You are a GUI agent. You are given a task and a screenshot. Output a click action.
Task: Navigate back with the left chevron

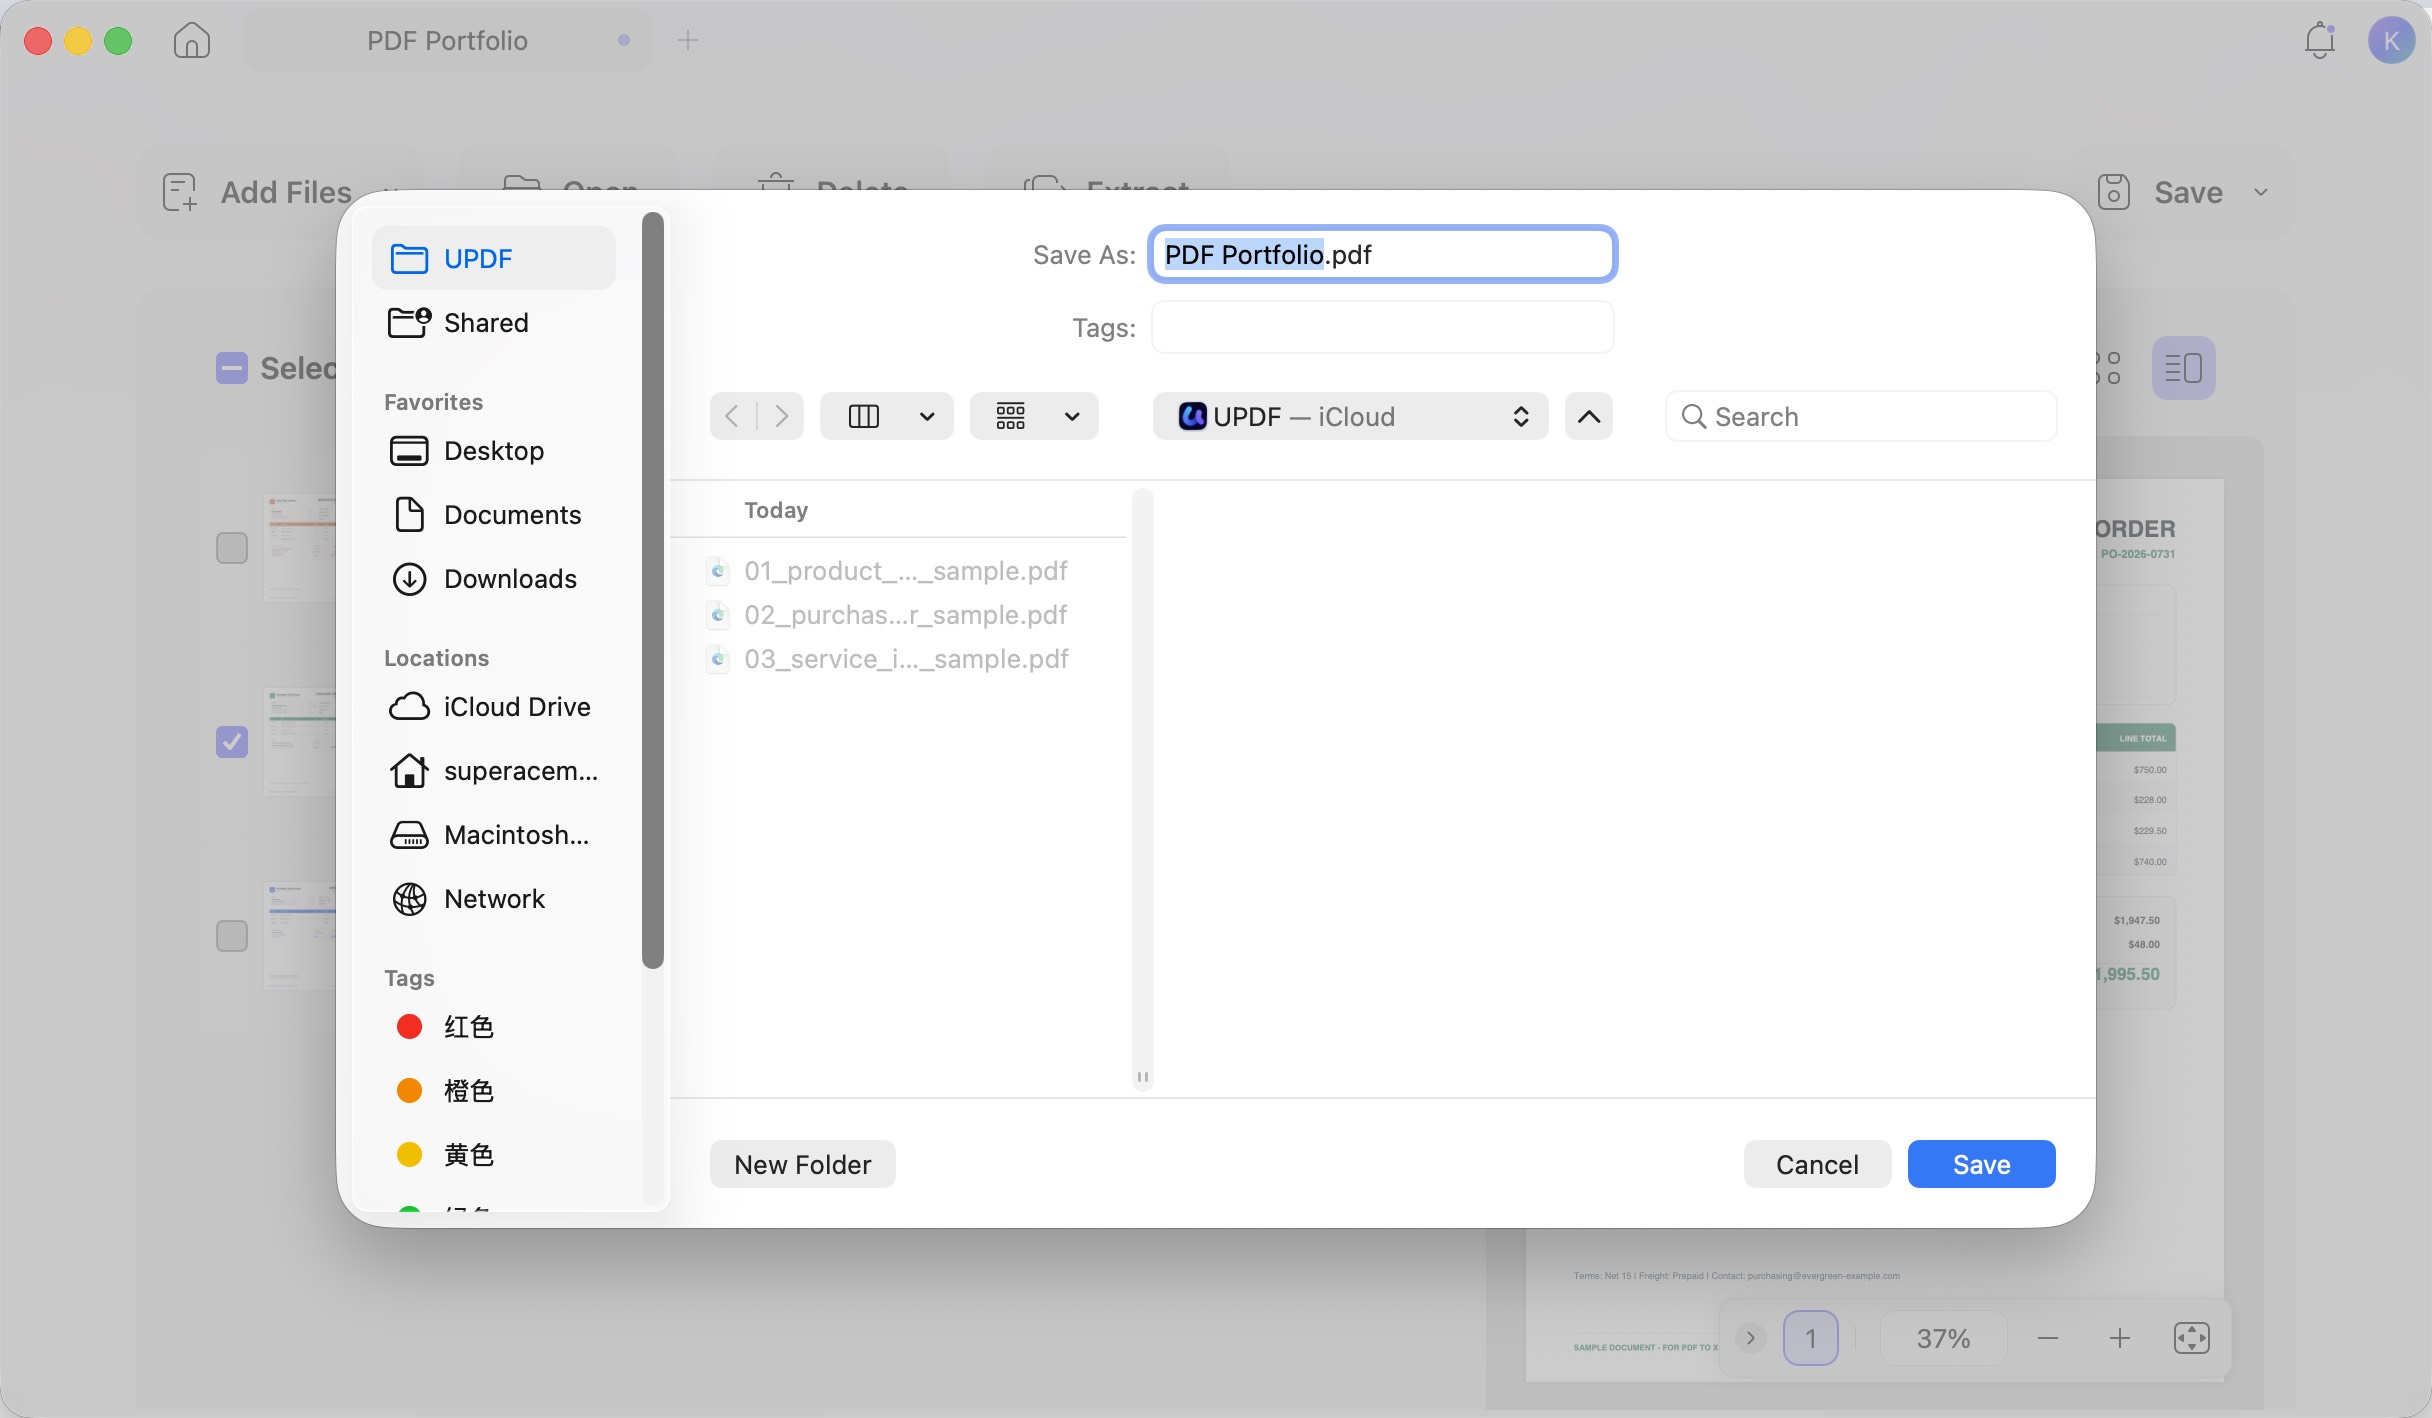click(x=732, y=416)
